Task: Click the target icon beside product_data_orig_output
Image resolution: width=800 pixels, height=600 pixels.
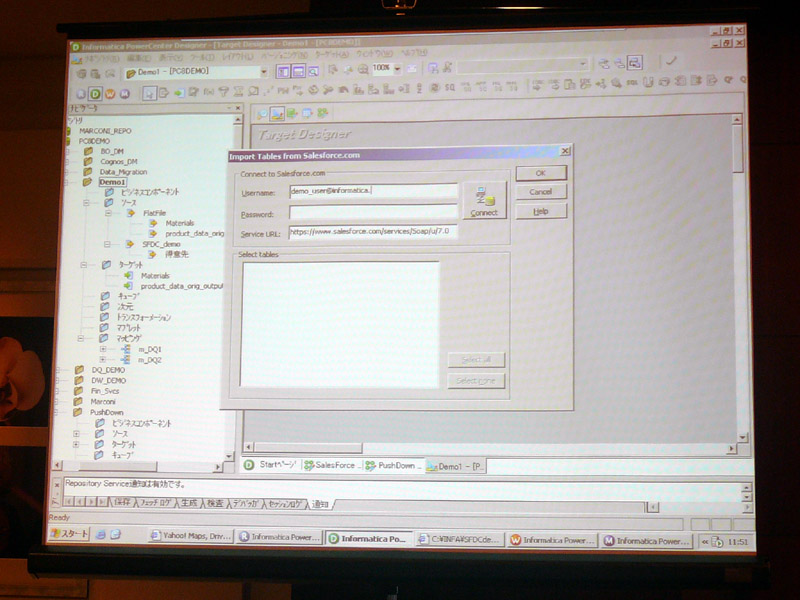Action: [128, 286]
